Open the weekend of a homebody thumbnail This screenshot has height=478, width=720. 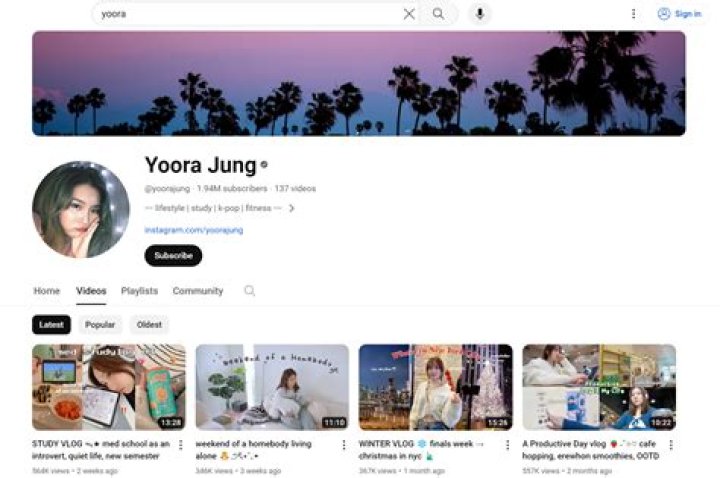tap(272, 387)
